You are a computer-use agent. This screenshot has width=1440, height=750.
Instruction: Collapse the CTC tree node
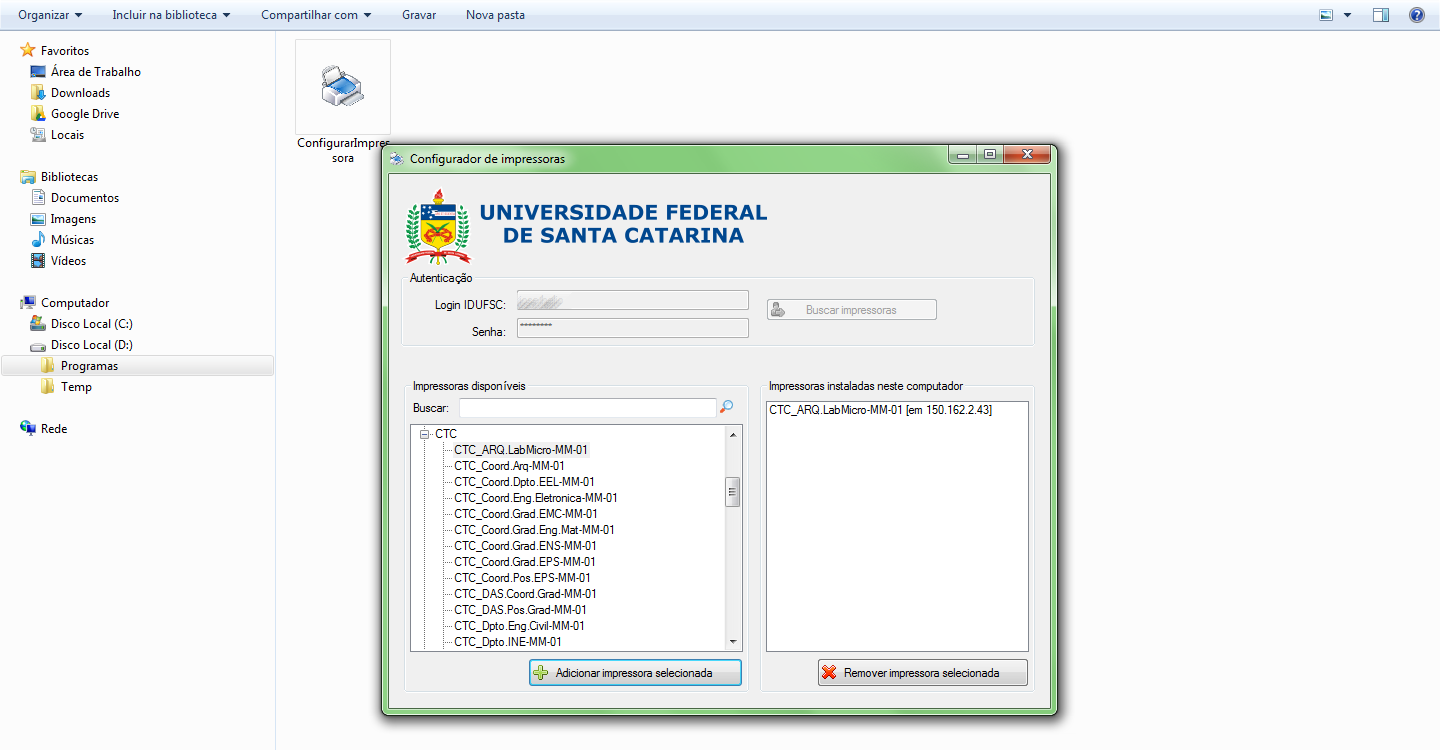[x=424, y=434]
